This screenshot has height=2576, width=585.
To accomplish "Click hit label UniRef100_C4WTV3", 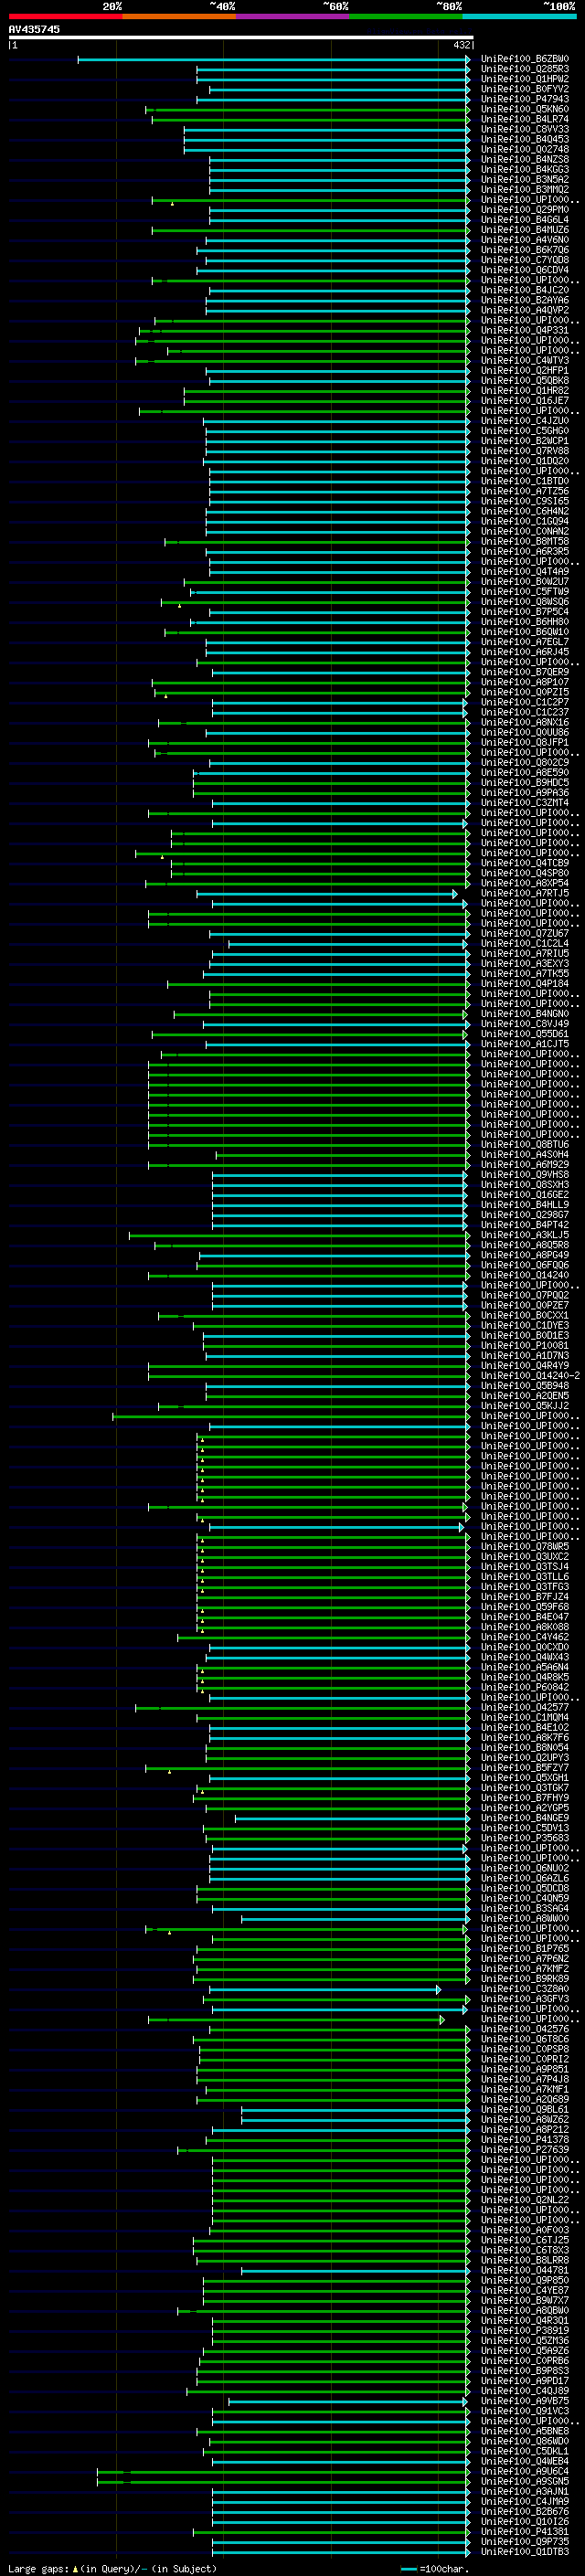I will pyautogui.click(x=525, y=360).
